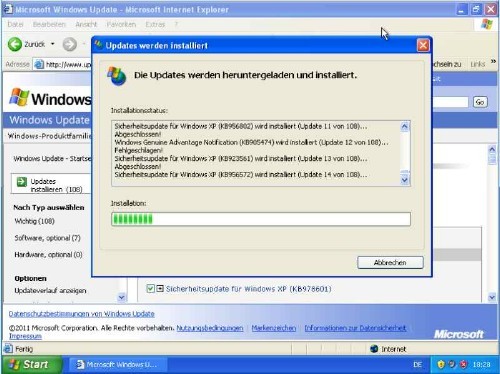Click the Go search button
This screenshot has height=374, width=500.
click(480, 102)
